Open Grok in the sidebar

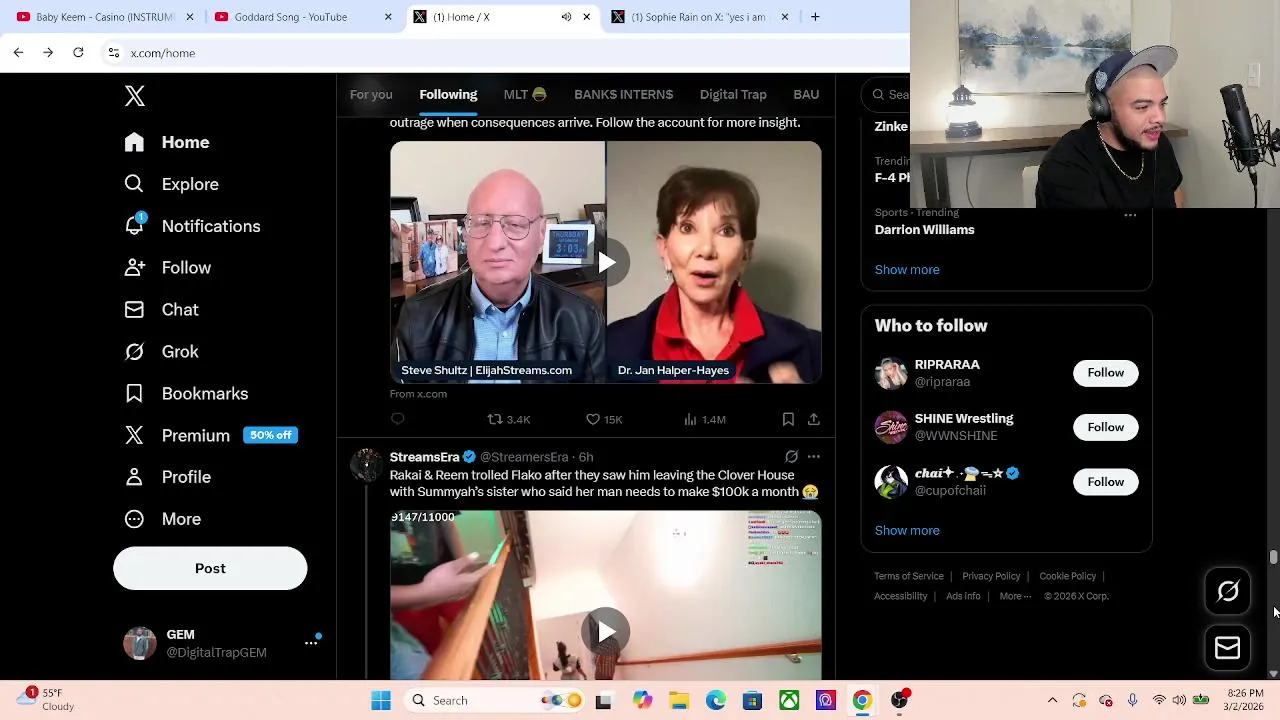pyautogui.click(x=161, y=352)
